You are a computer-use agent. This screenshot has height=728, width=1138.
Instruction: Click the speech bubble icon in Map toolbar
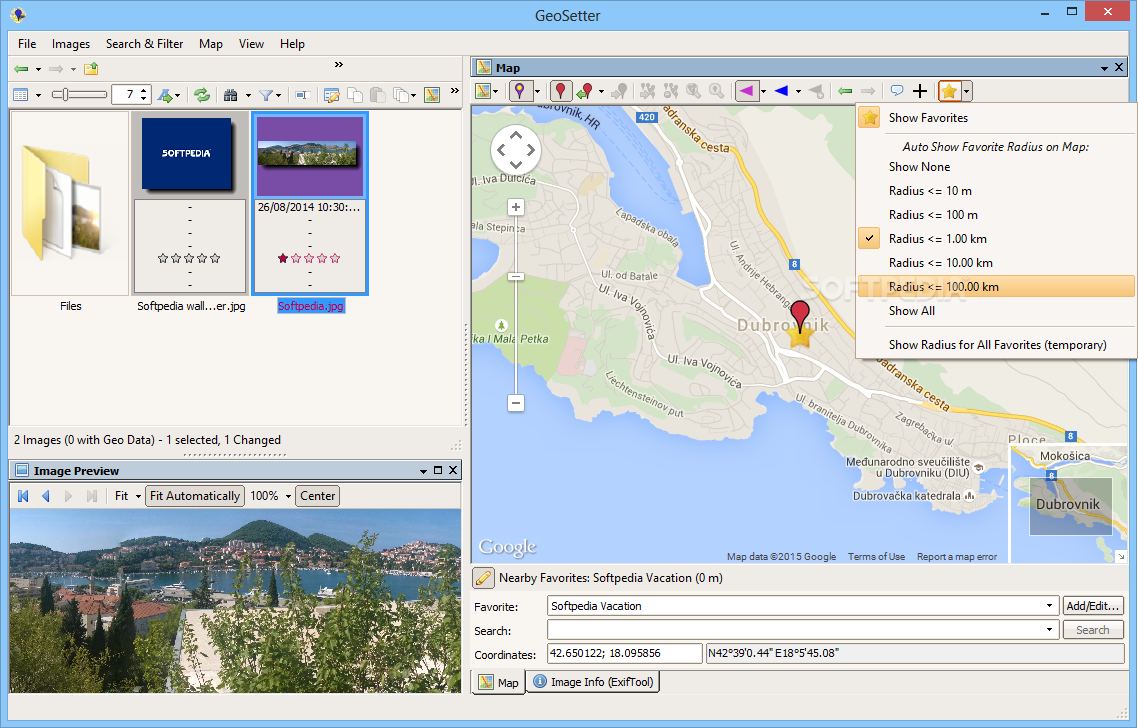click(897, 91)
